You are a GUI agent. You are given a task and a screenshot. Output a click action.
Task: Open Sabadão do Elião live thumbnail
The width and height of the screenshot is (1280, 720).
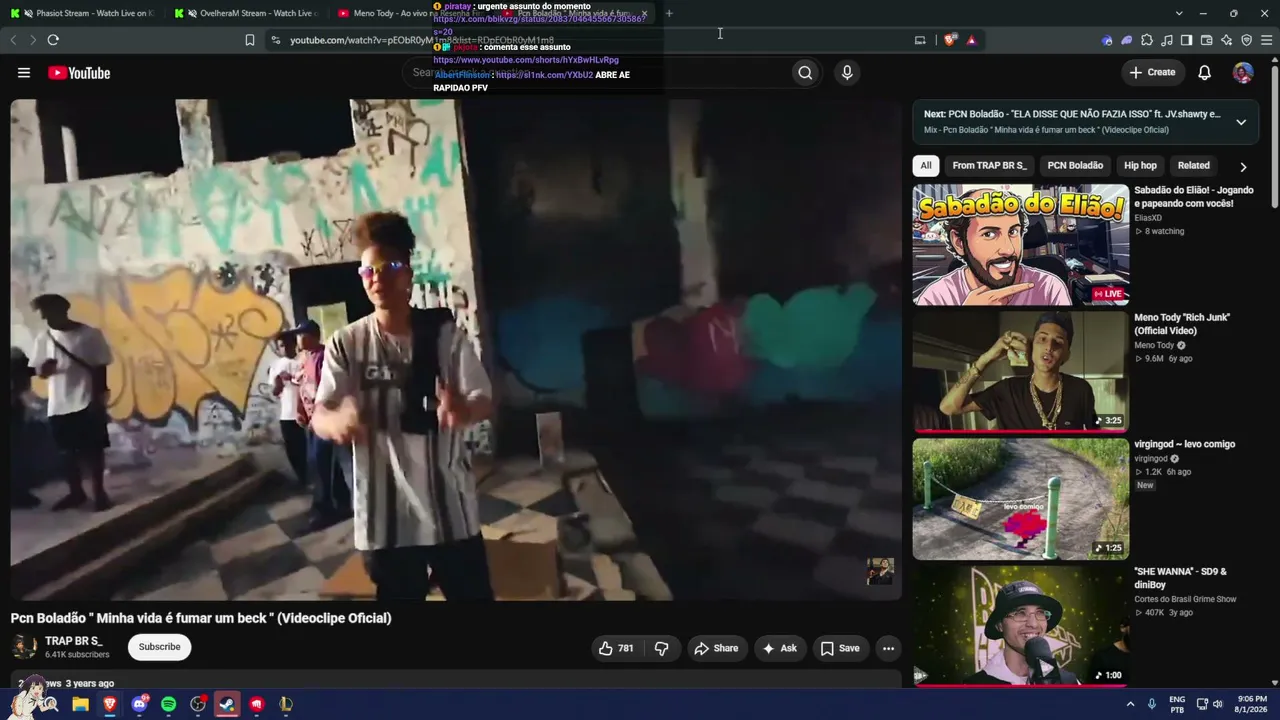click(1020, 244)
